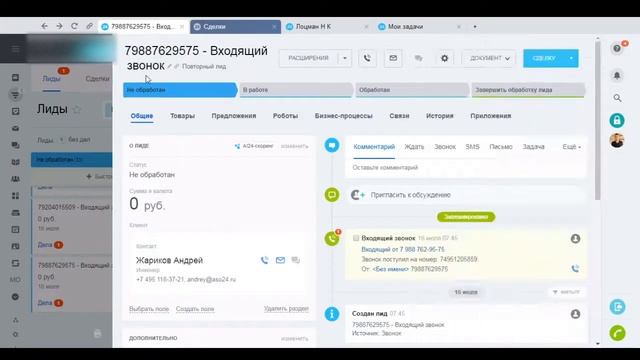Click the blue СДЕЛКУ button
The image size is (640, 360).
point(544,58)
